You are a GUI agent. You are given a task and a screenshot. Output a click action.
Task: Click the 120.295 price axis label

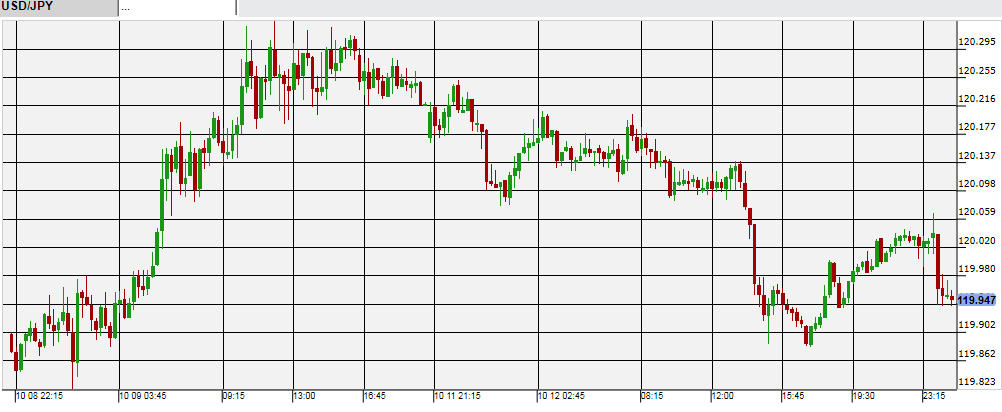pos(977,42)
